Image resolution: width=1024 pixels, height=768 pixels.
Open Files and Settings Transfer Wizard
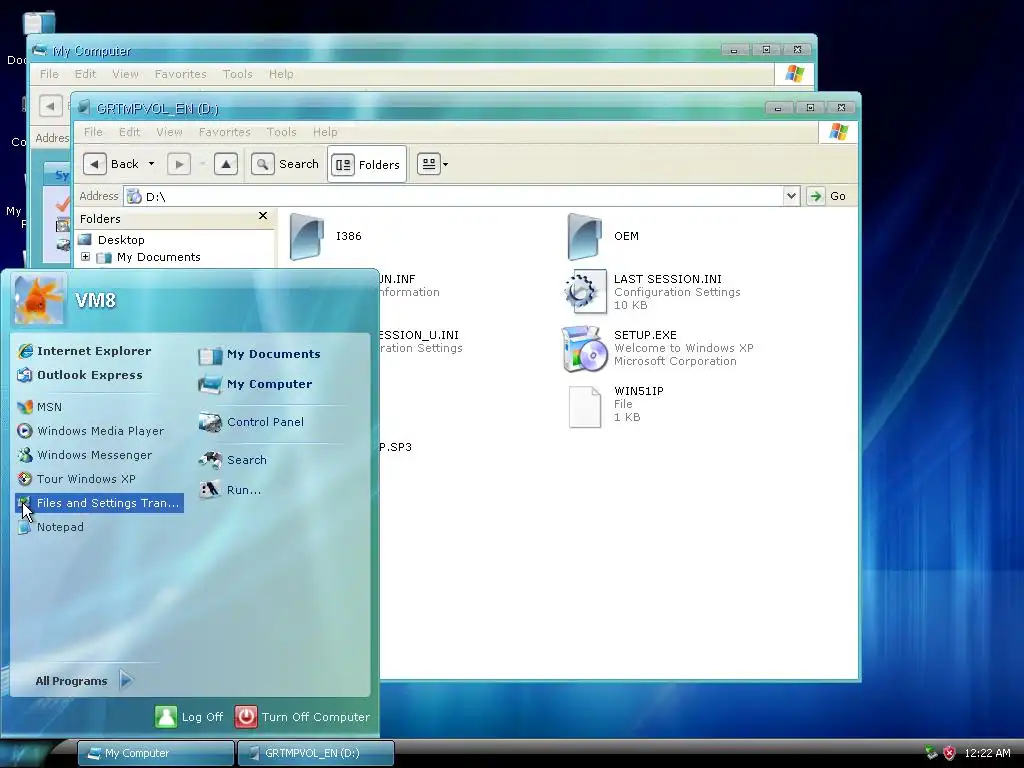coord(99,503)
